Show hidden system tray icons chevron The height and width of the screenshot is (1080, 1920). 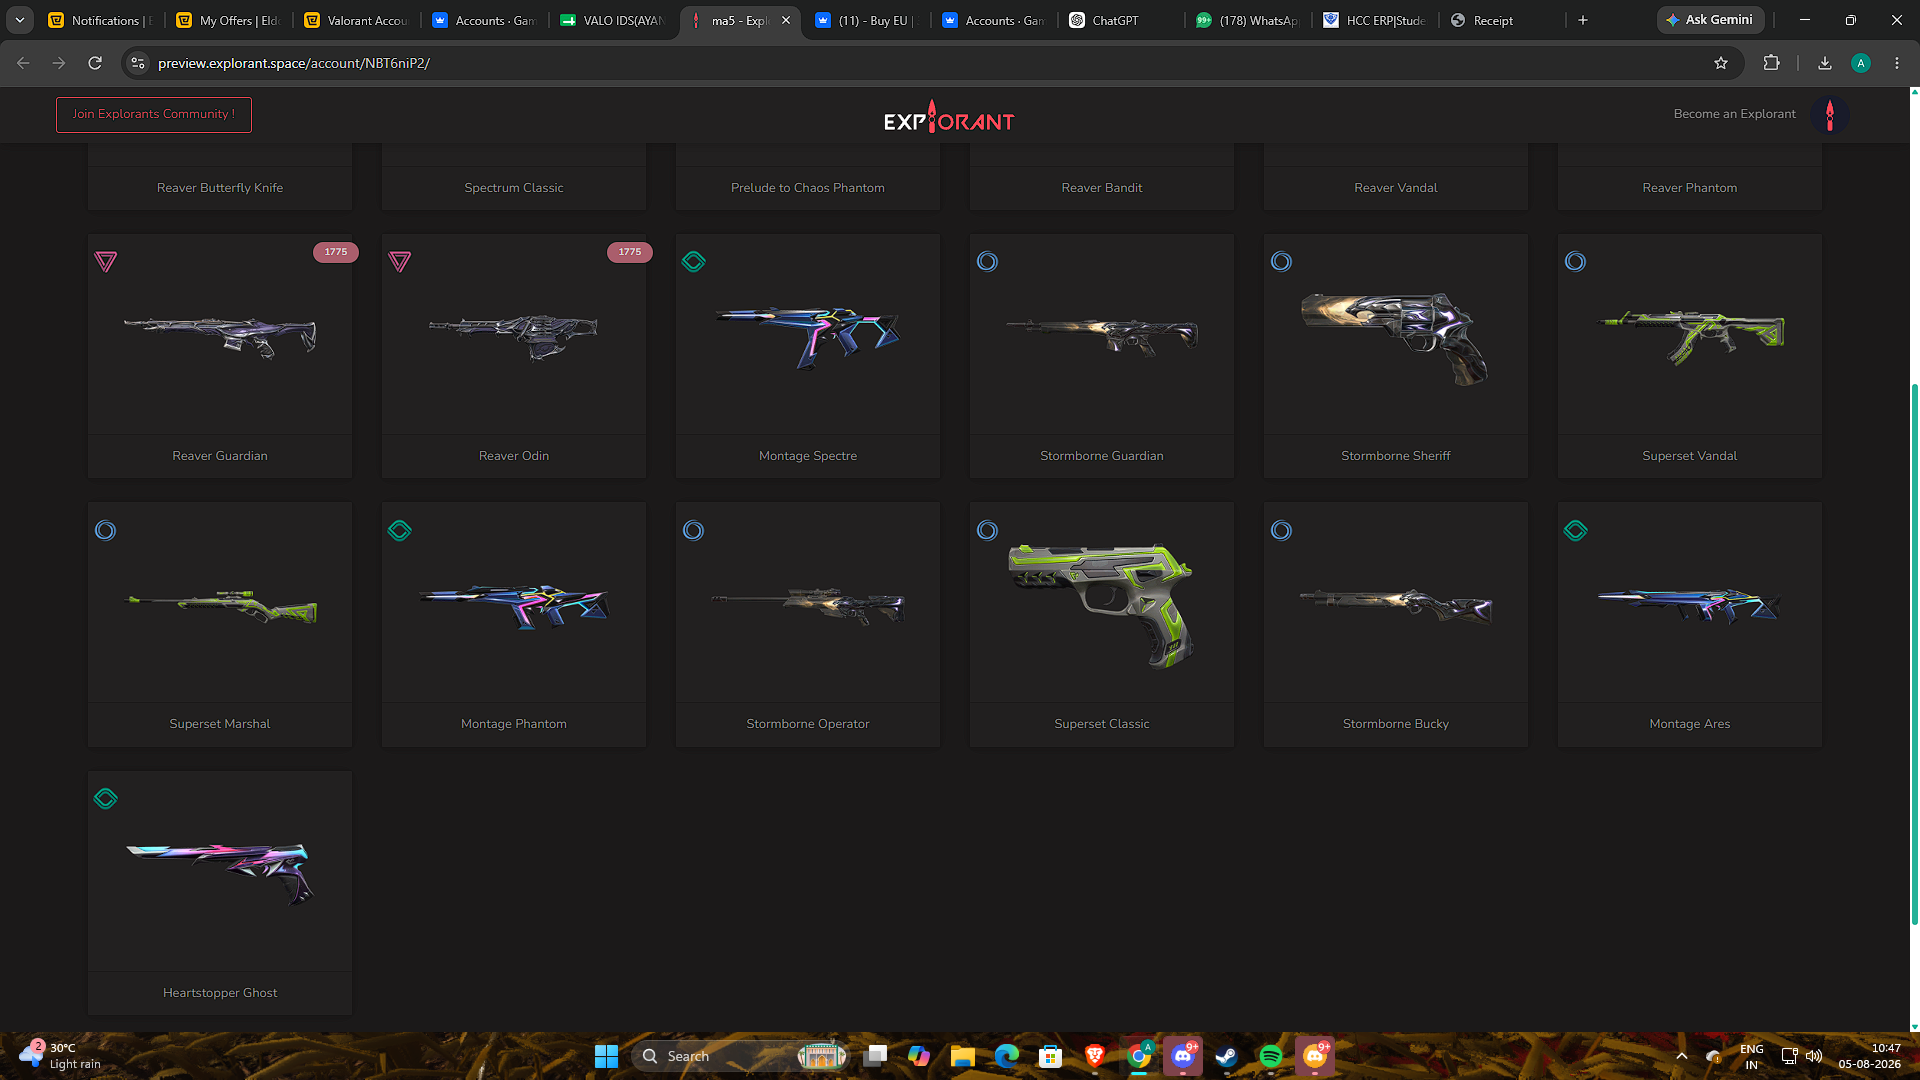point(1682,1056)
